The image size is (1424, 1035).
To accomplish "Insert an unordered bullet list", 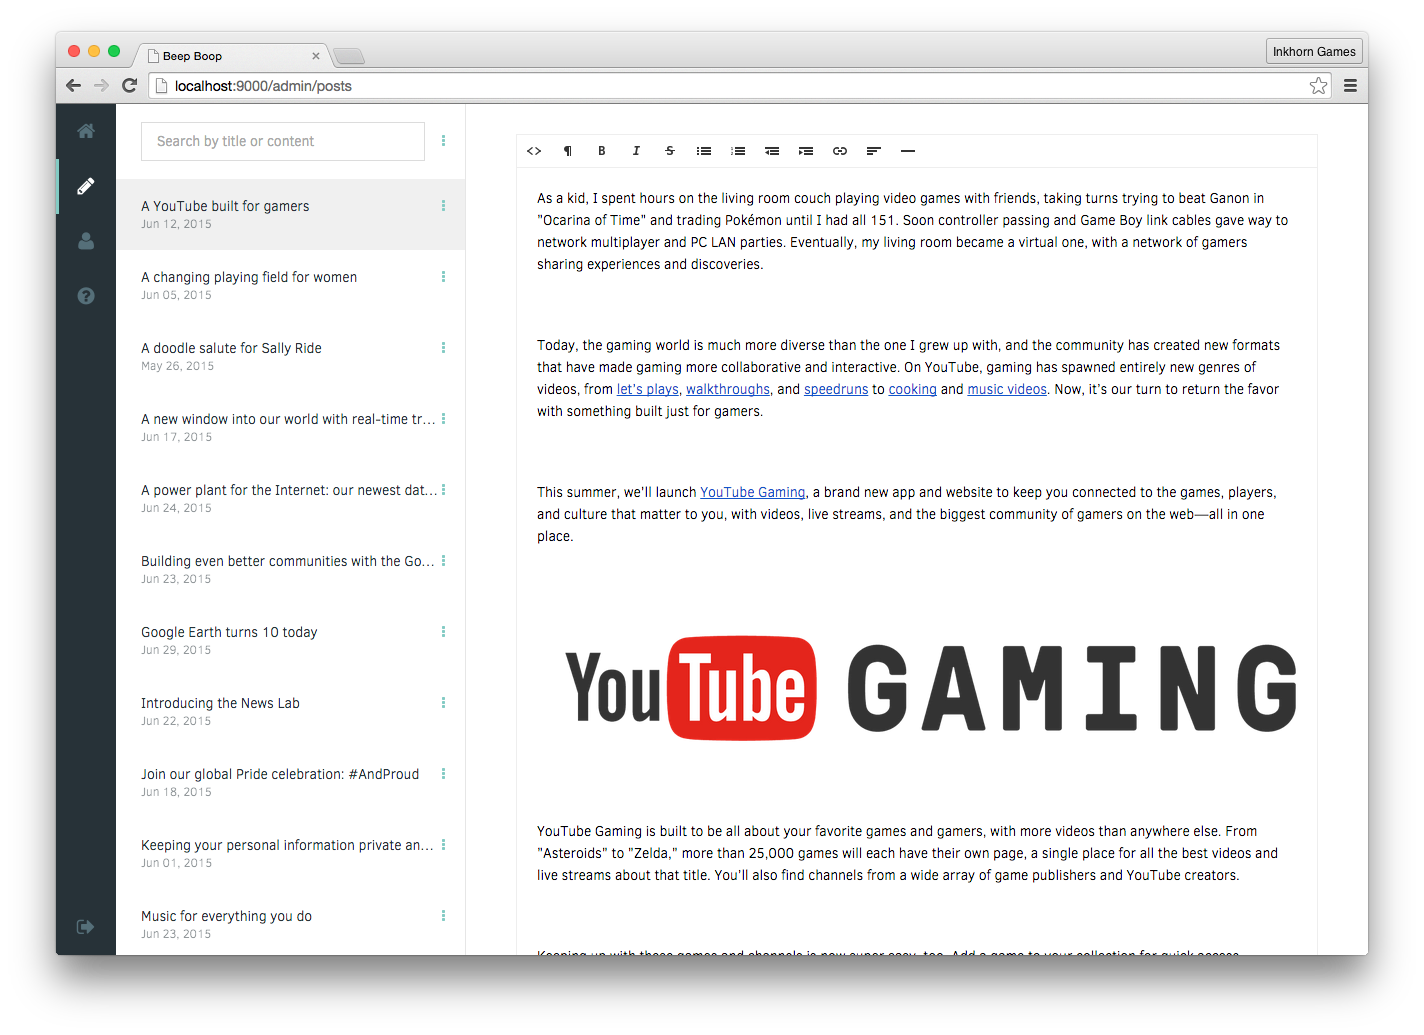I will pos(704,151).
